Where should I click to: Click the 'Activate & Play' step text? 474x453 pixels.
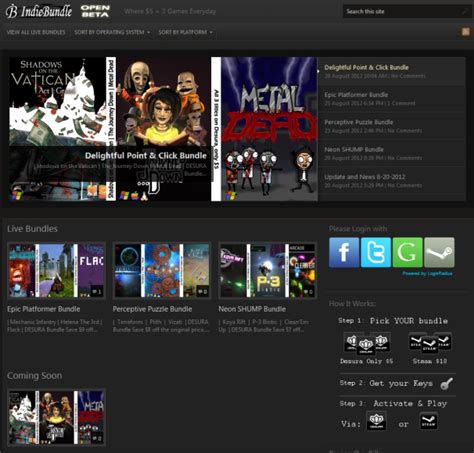coord(410,403)
